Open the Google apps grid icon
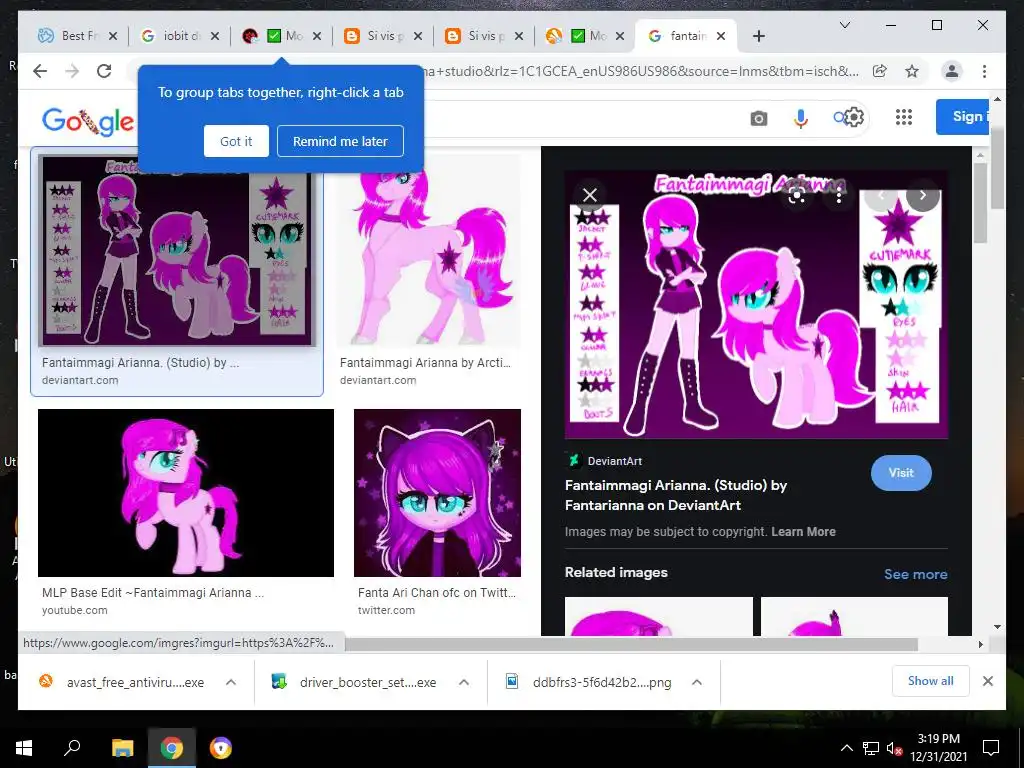 pos(904,117)
